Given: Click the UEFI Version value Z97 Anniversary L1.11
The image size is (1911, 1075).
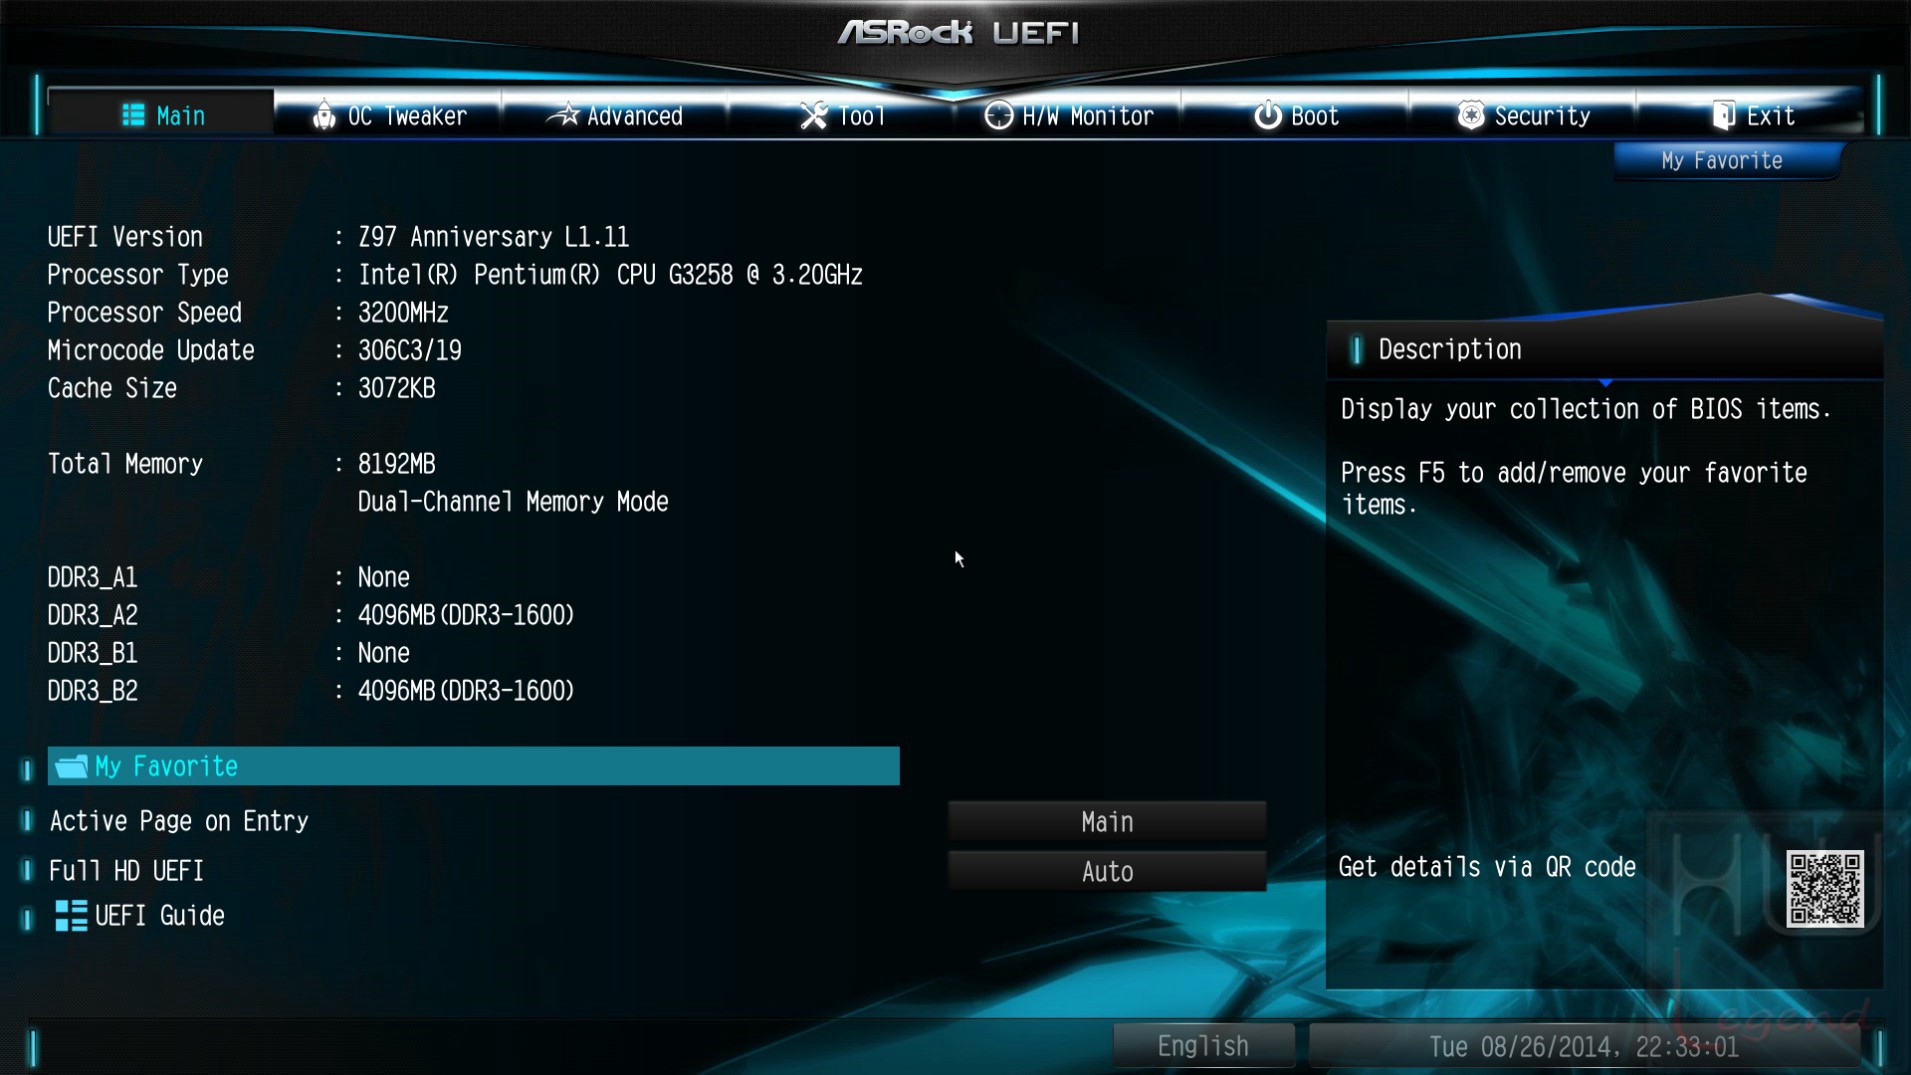Looking at the screenshot, I should coord(493,237).
